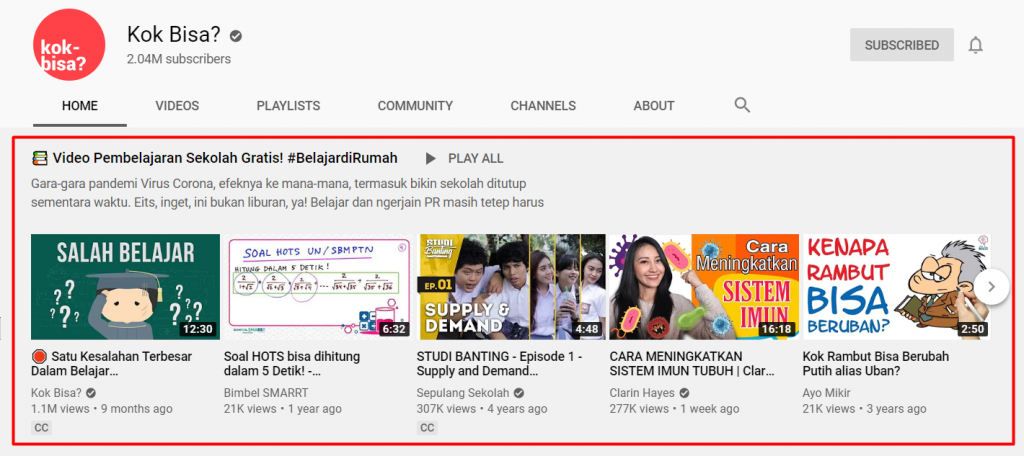The height and width of the screenshot is (456, 1024).
Task: Play SISTEM IMUN thumbnail
Action: click(704, 287)
